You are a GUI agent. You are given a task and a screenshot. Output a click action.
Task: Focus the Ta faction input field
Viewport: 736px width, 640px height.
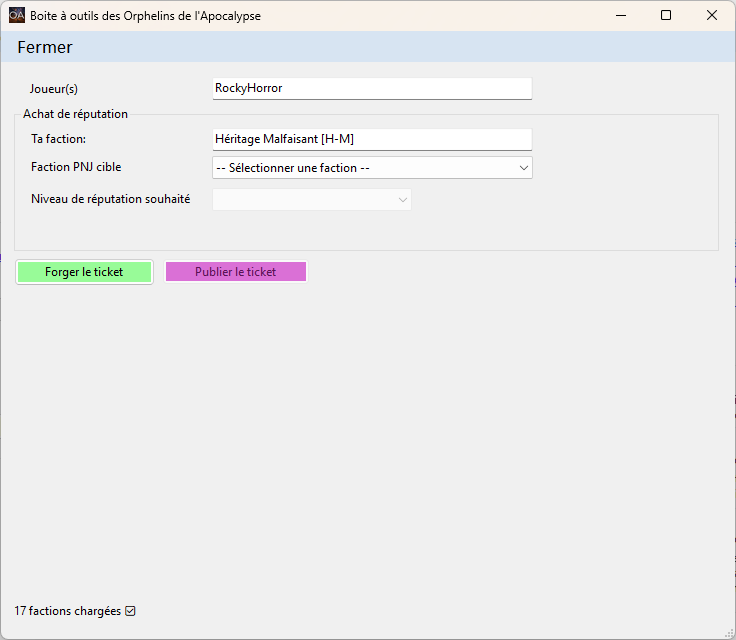371,139
